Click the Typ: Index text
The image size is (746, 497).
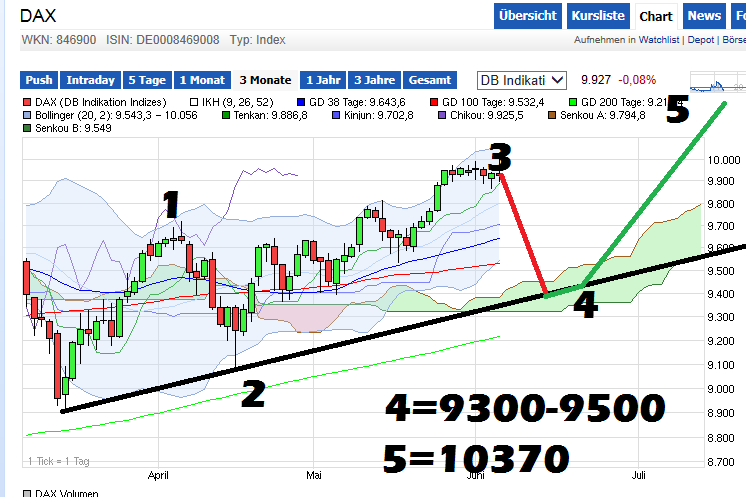[x=257, y=40]
